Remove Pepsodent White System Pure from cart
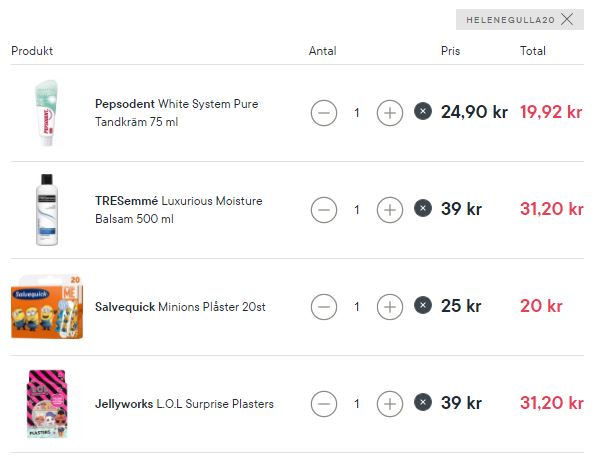The image size is (595, 459). pos(423,112)
